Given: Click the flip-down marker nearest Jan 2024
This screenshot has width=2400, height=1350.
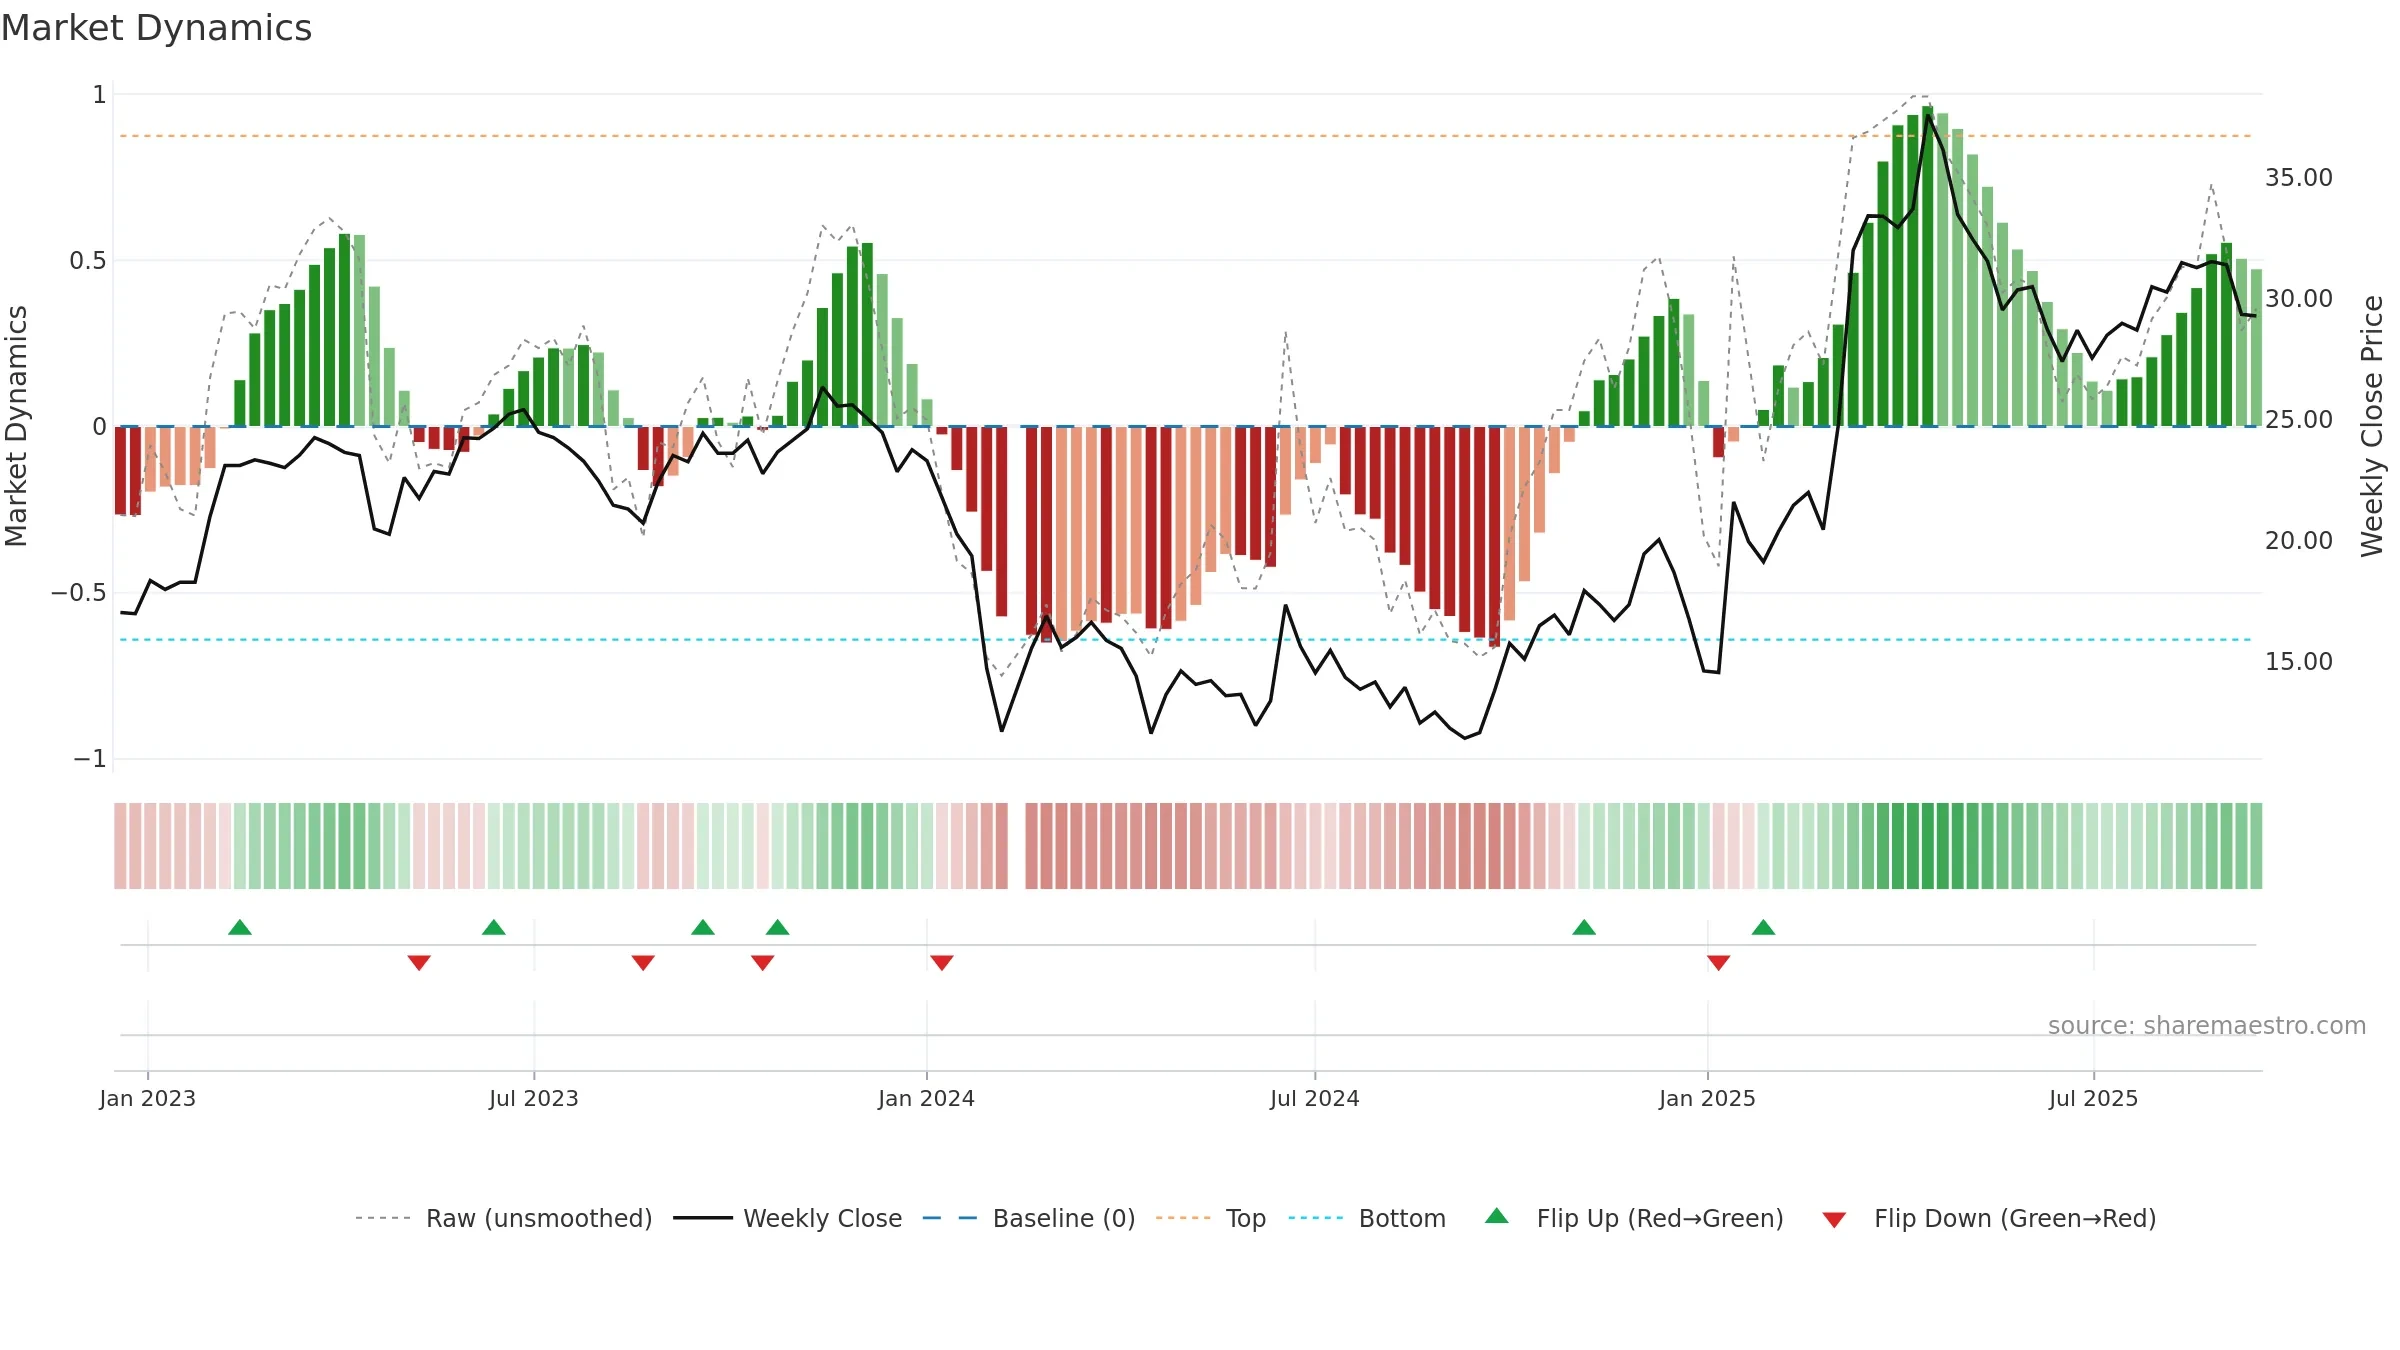Looking at the screenshot, I should [942, 962].
